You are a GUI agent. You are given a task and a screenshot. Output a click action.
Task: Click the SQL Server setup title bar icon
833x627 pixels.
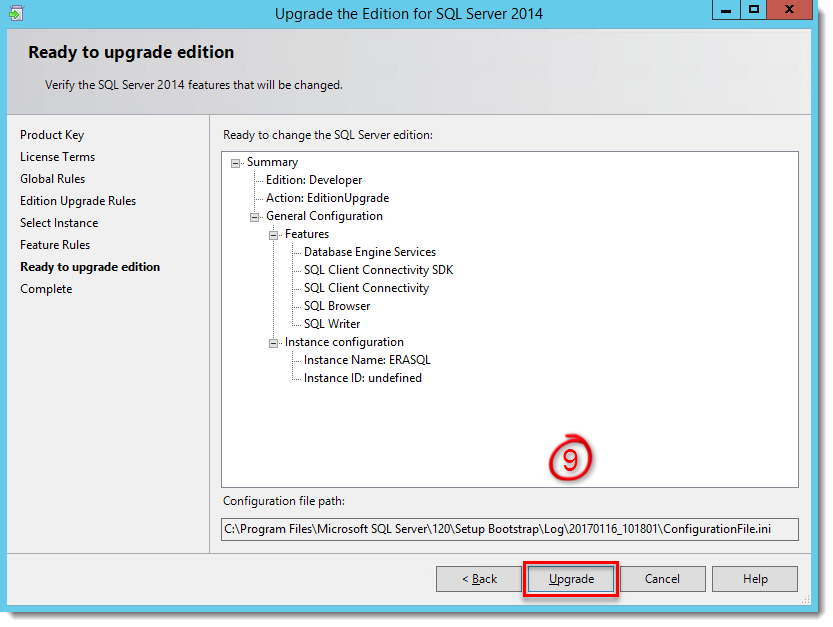(16, 13)
